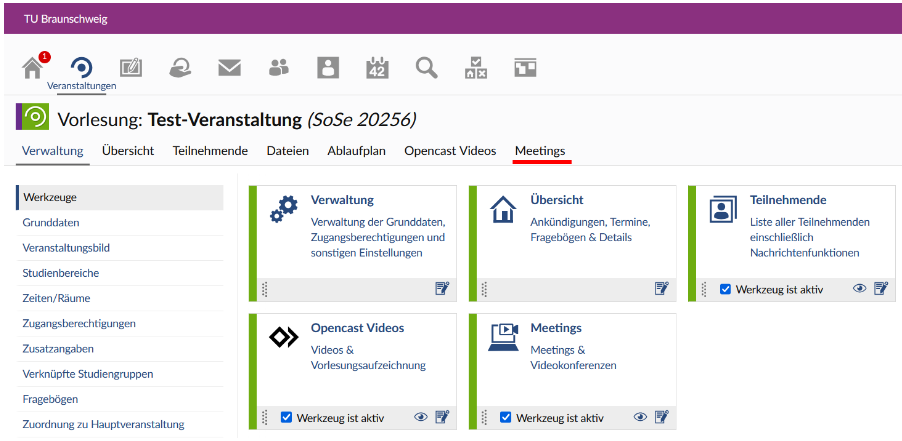This screenshot has height=441, width=902.
Task: Click the Opencast diamond logo icon
Action: 284,337
